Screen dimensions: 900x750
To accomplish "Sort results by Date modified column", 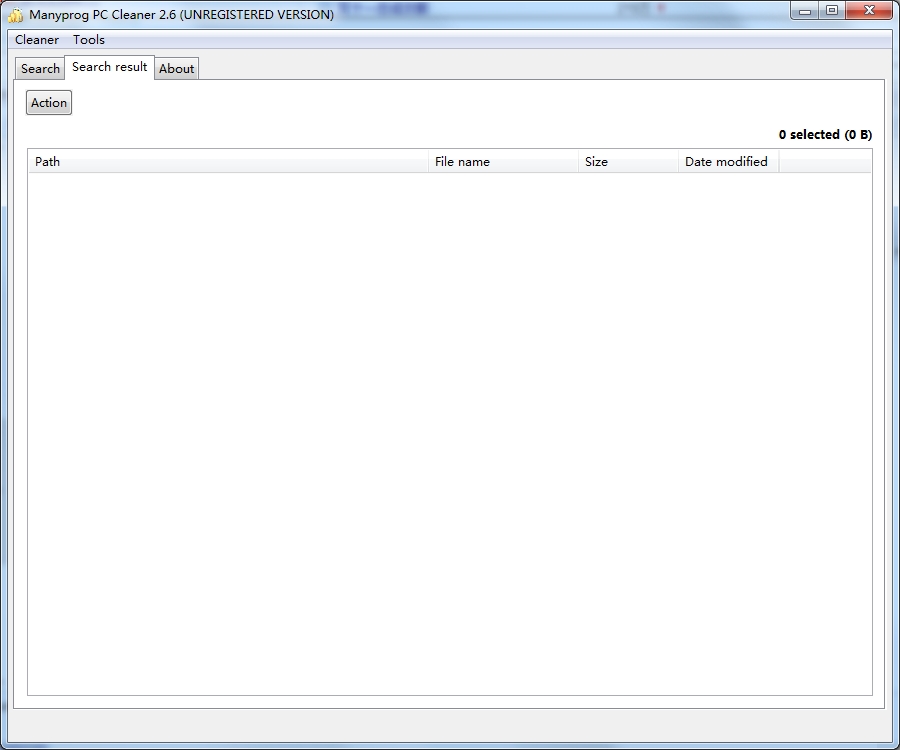I will point(728,162).
